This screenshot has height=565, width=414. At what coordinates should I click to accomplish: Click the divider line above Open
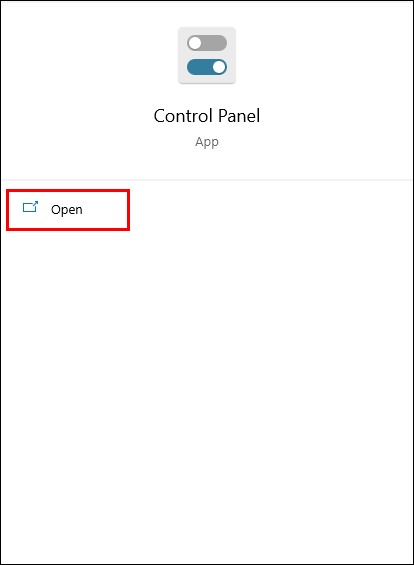coord(207,179)
